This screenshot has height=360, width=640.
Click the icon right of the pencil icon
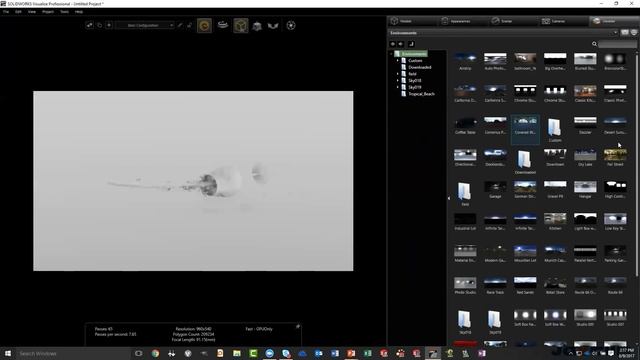pos(189,25)
